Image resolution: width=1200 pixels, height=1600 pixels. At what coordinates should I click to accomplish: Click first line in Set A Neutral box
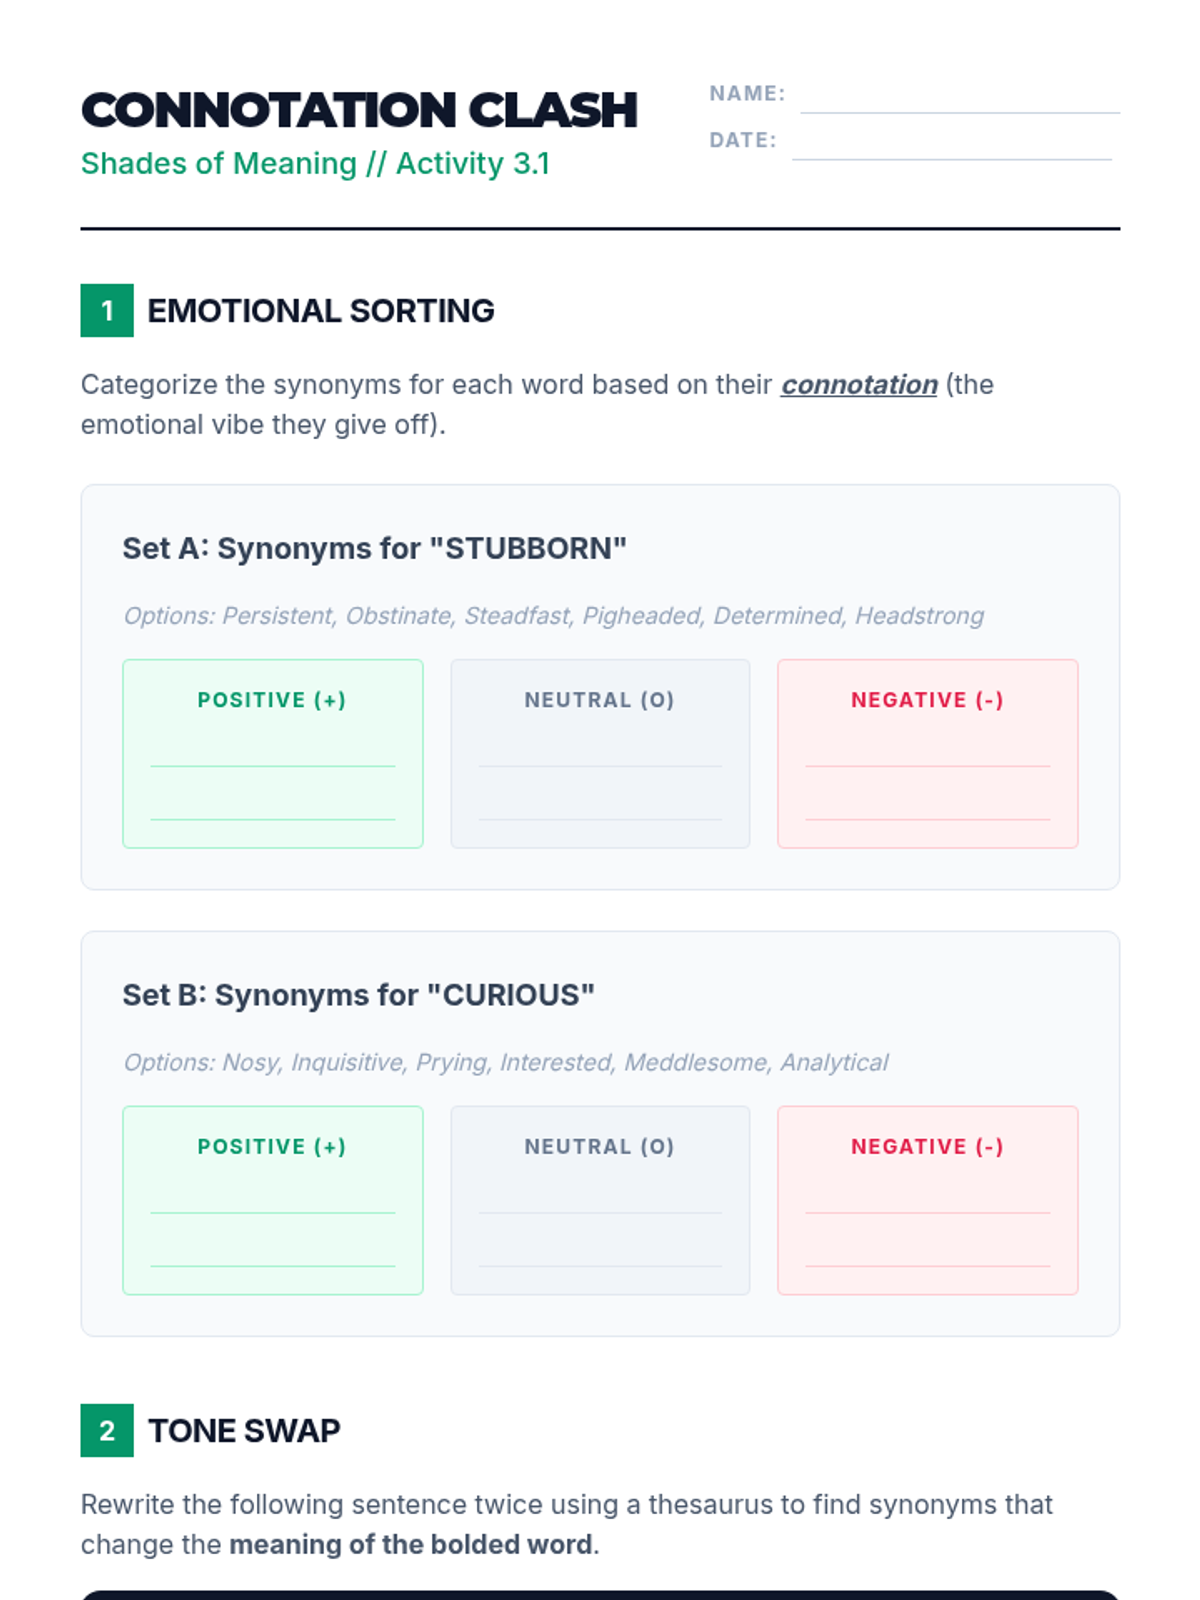[x=600, y=755]
